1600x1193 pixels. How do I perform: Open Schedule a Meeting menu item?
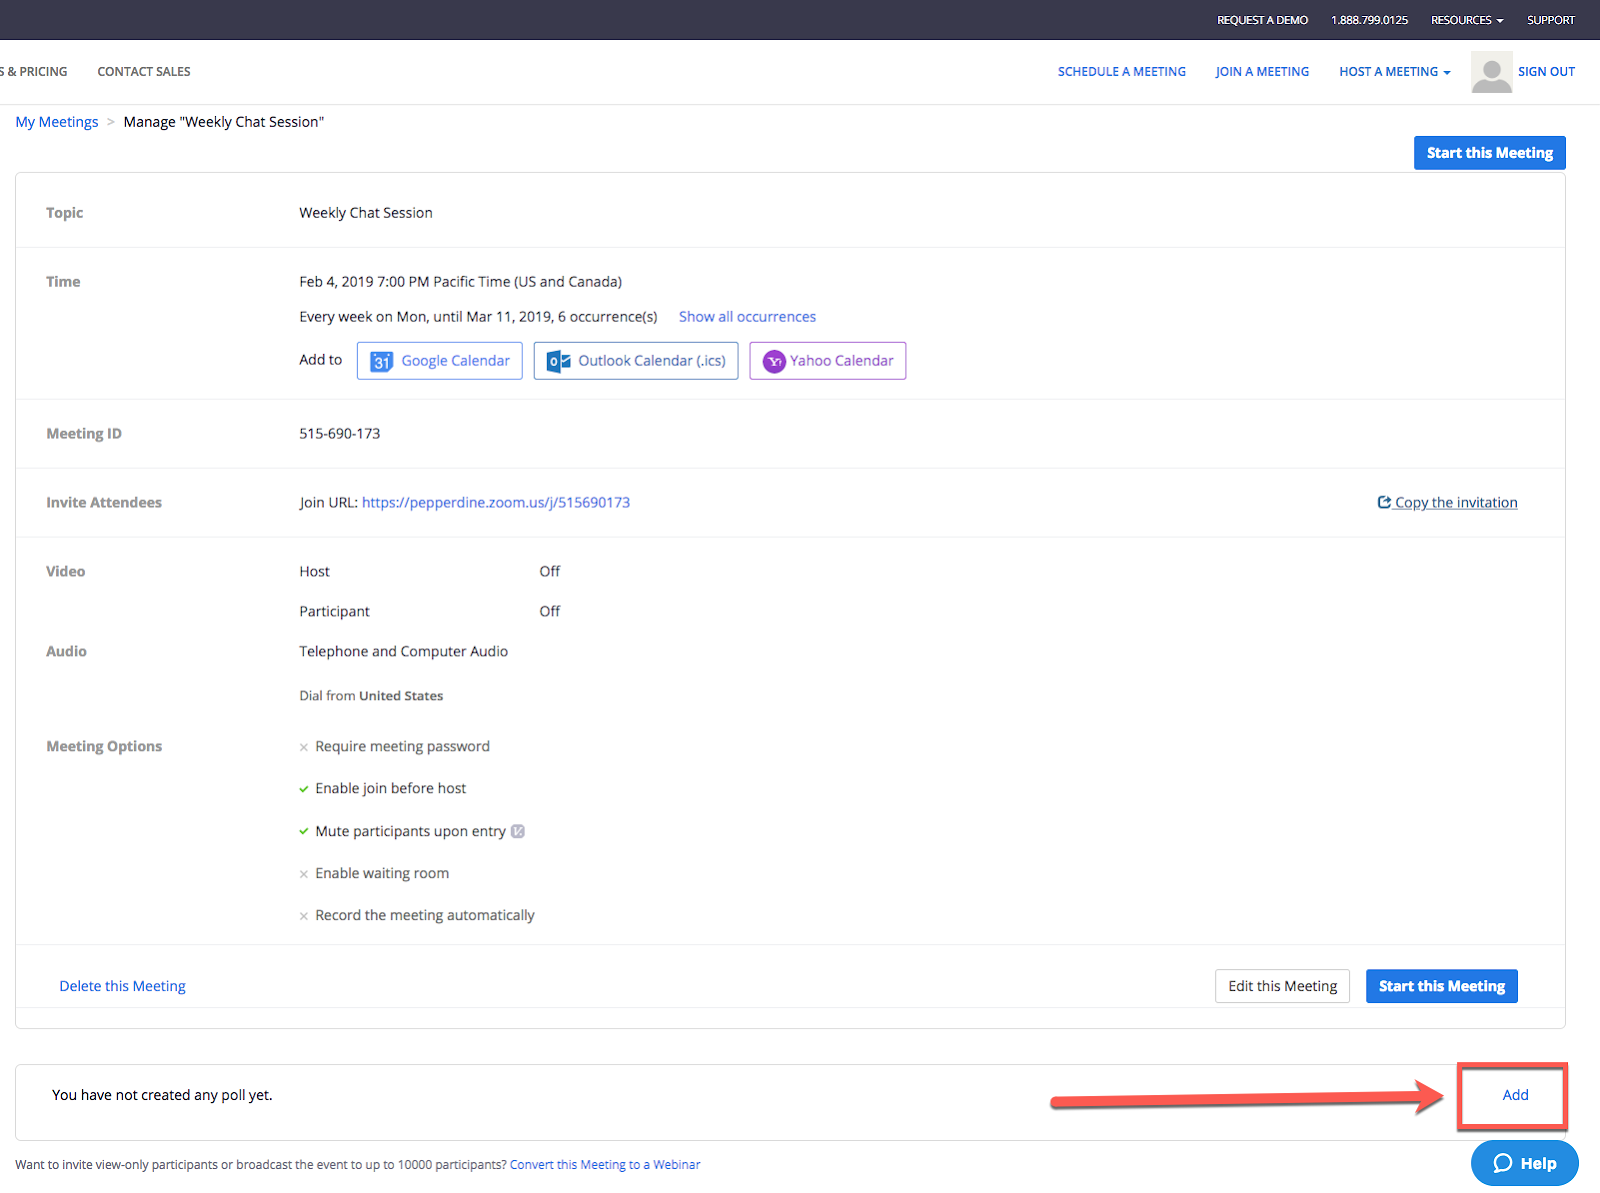click(1121, 72)
